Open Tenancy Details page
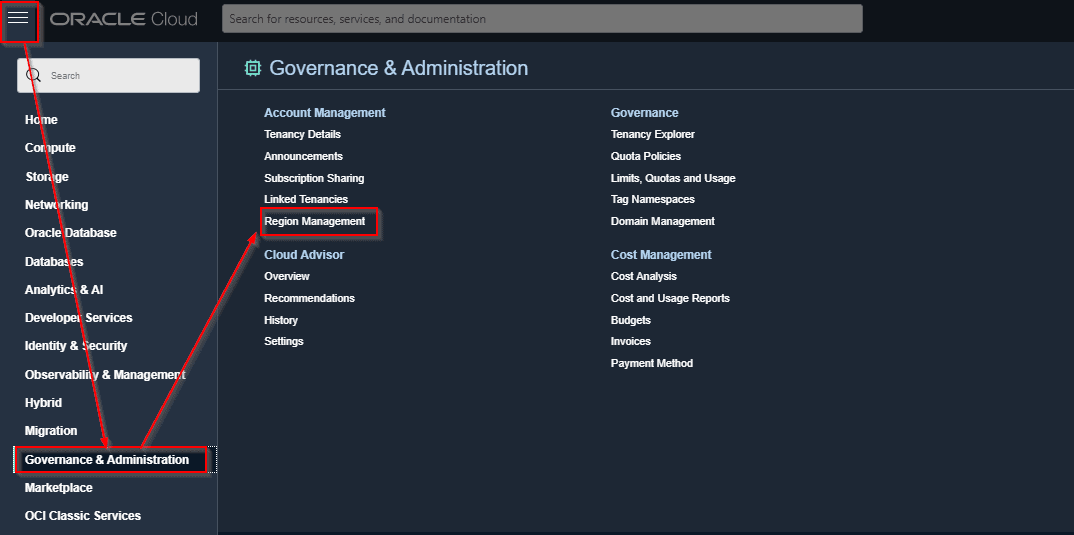 tap(302, 134)
